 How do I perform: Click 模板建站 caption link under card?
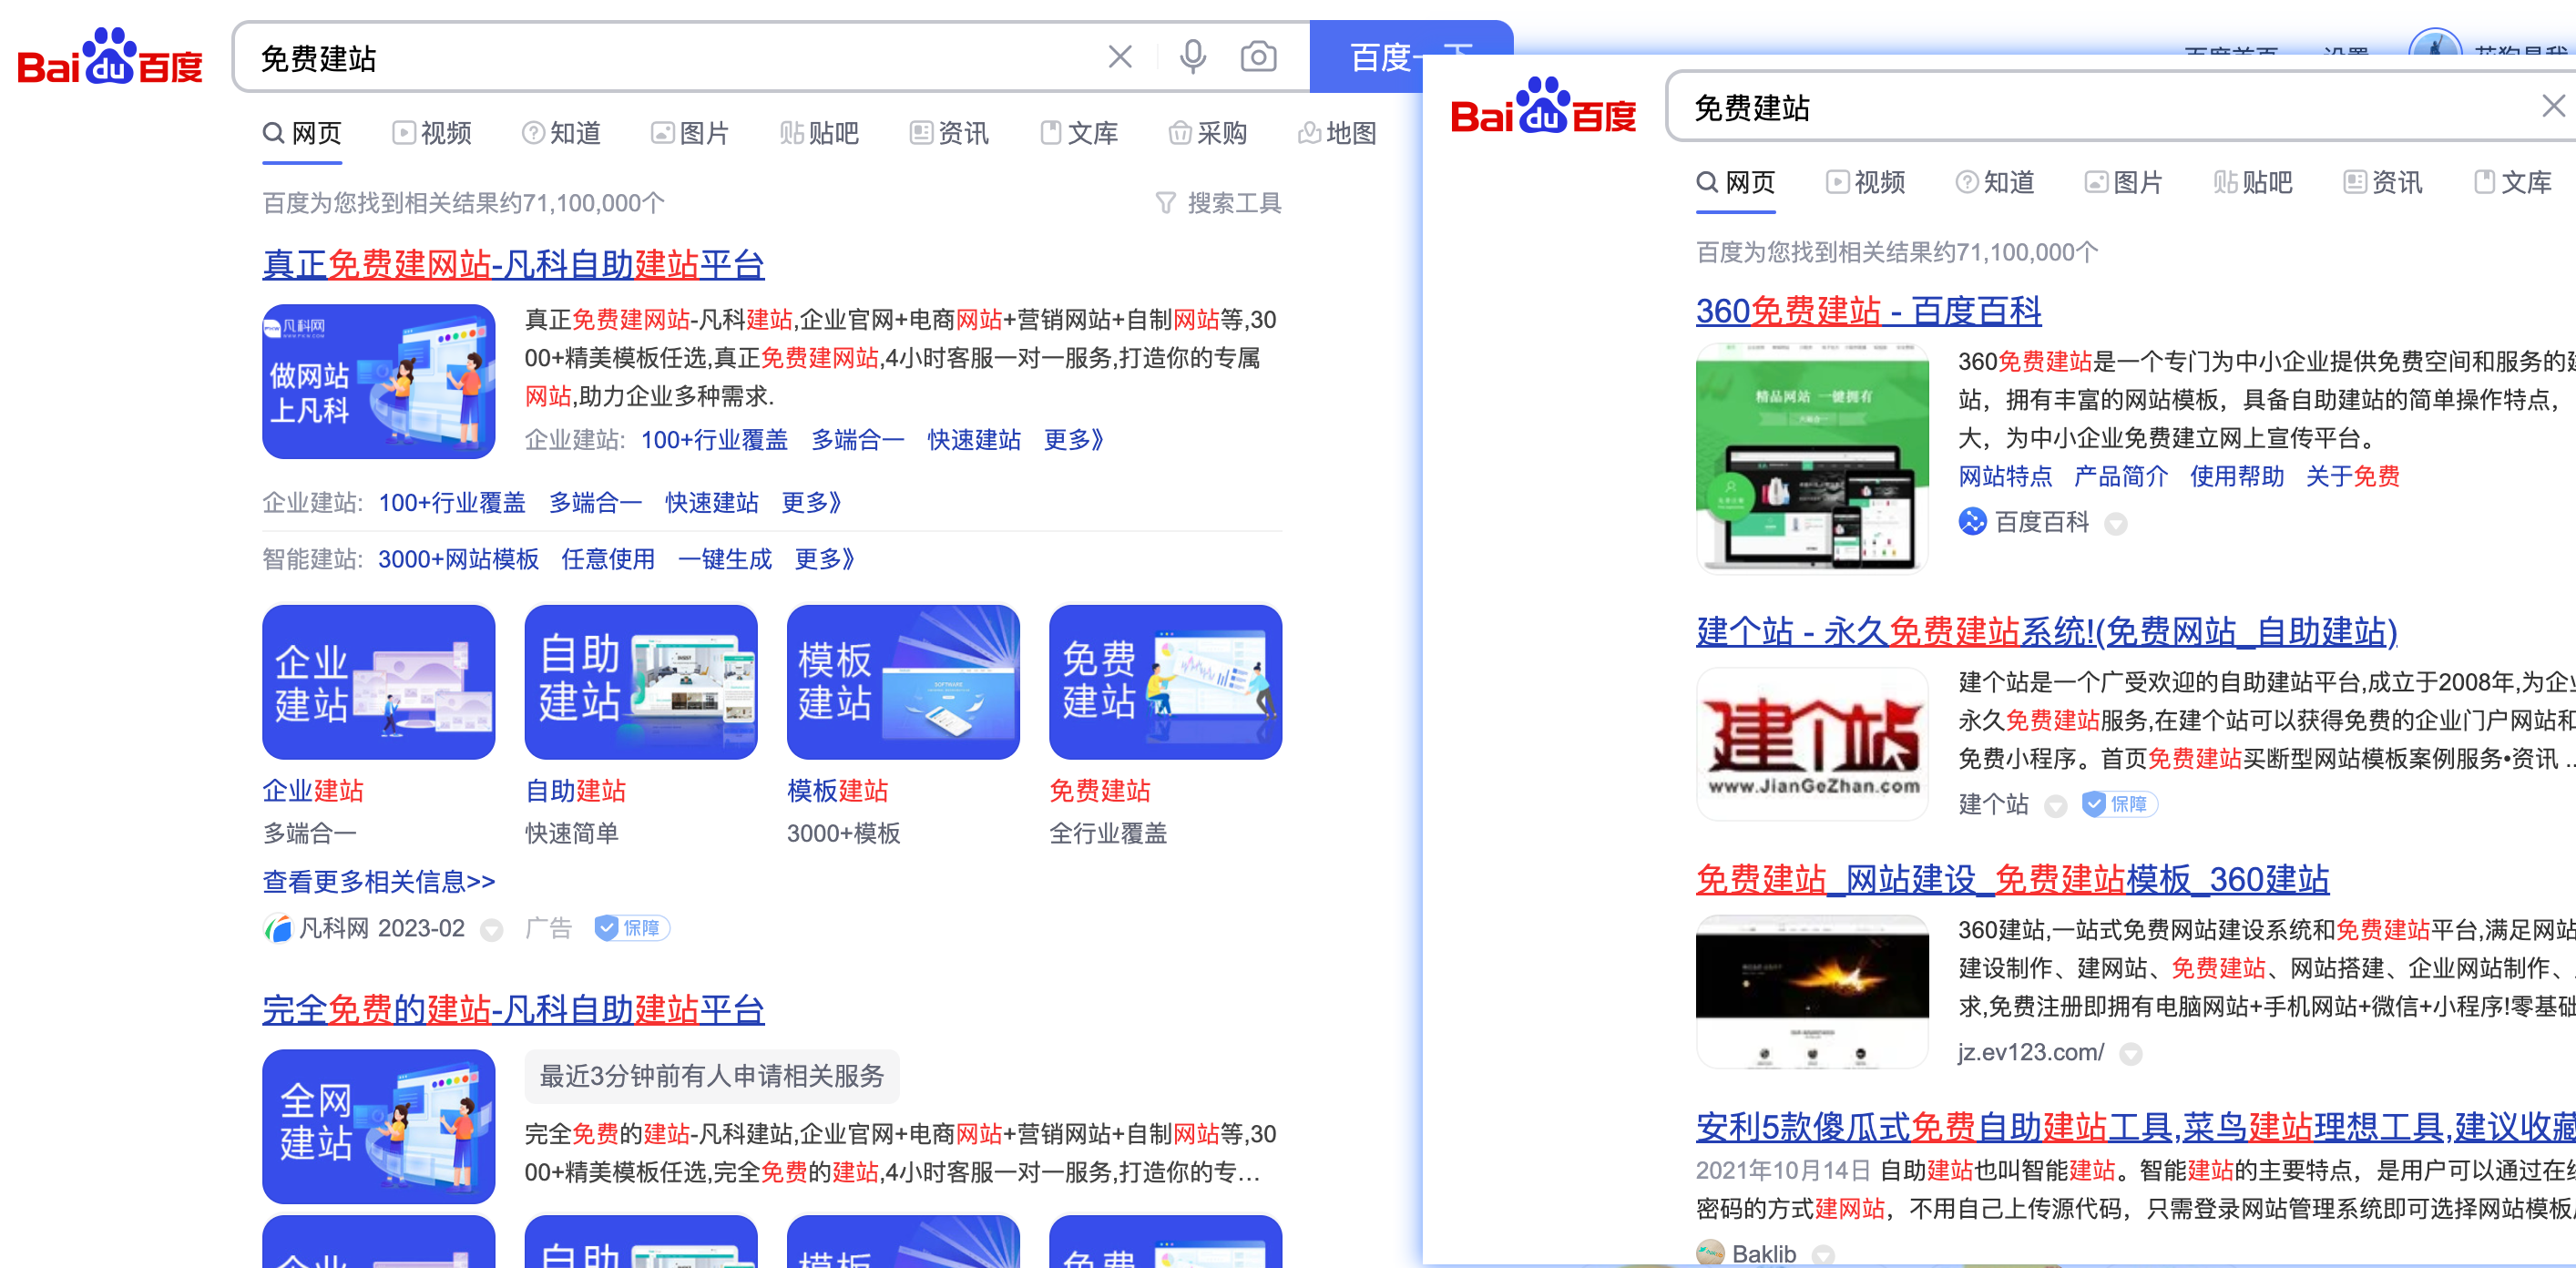pyautogui.click(x=837, y=792)
